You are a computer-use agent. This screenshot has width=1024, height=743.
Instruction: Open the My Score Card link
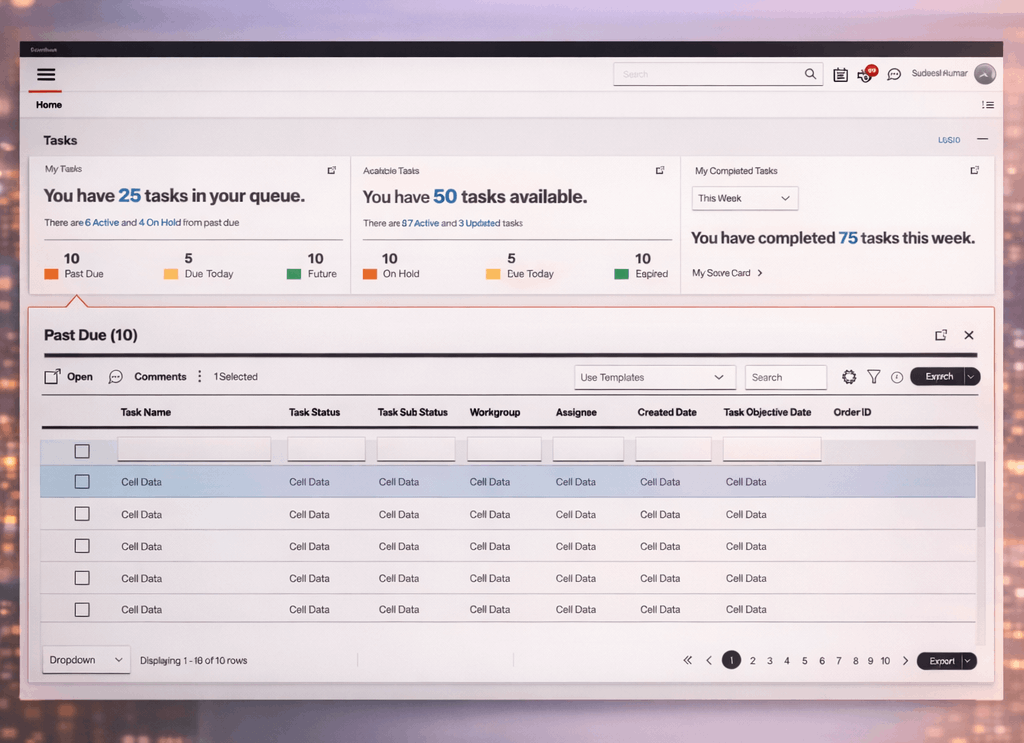tap(727, 273)
